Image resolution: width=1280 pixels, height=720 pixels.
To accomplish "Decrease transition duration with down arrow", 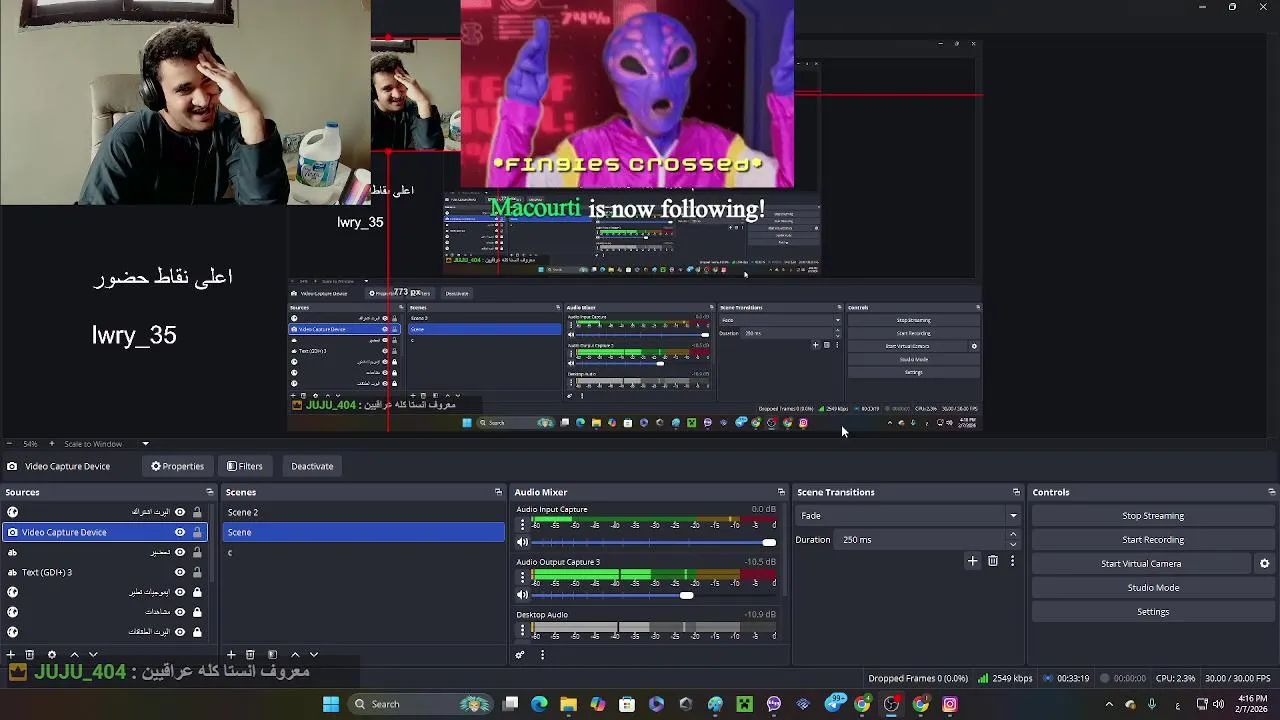I will [1013, 544].
